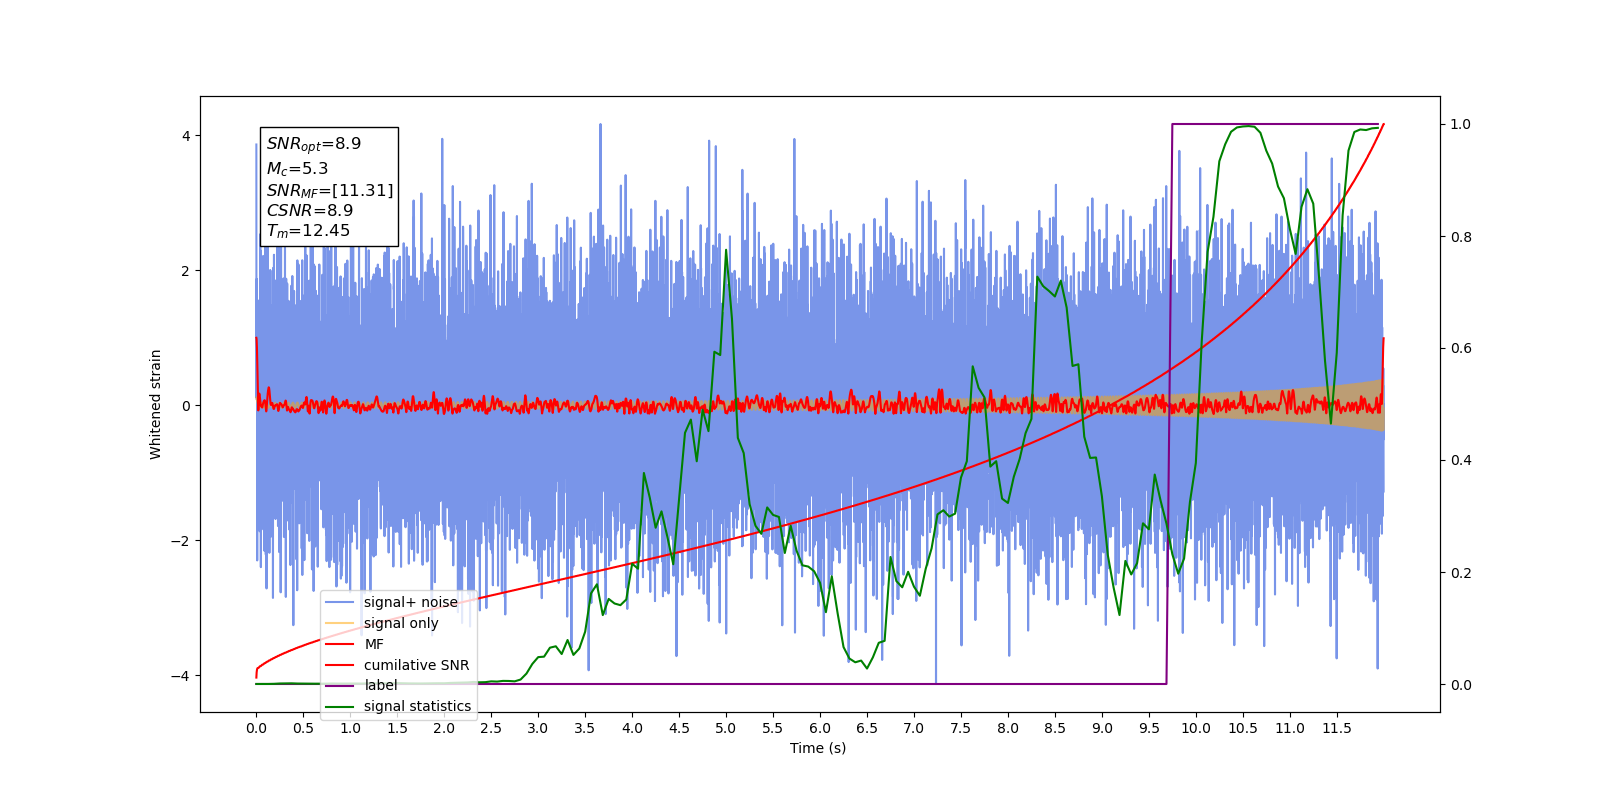Click the green line swatch for signal statistics
The width and height of the screenshot is (1600, 800).
pos(341,706)
